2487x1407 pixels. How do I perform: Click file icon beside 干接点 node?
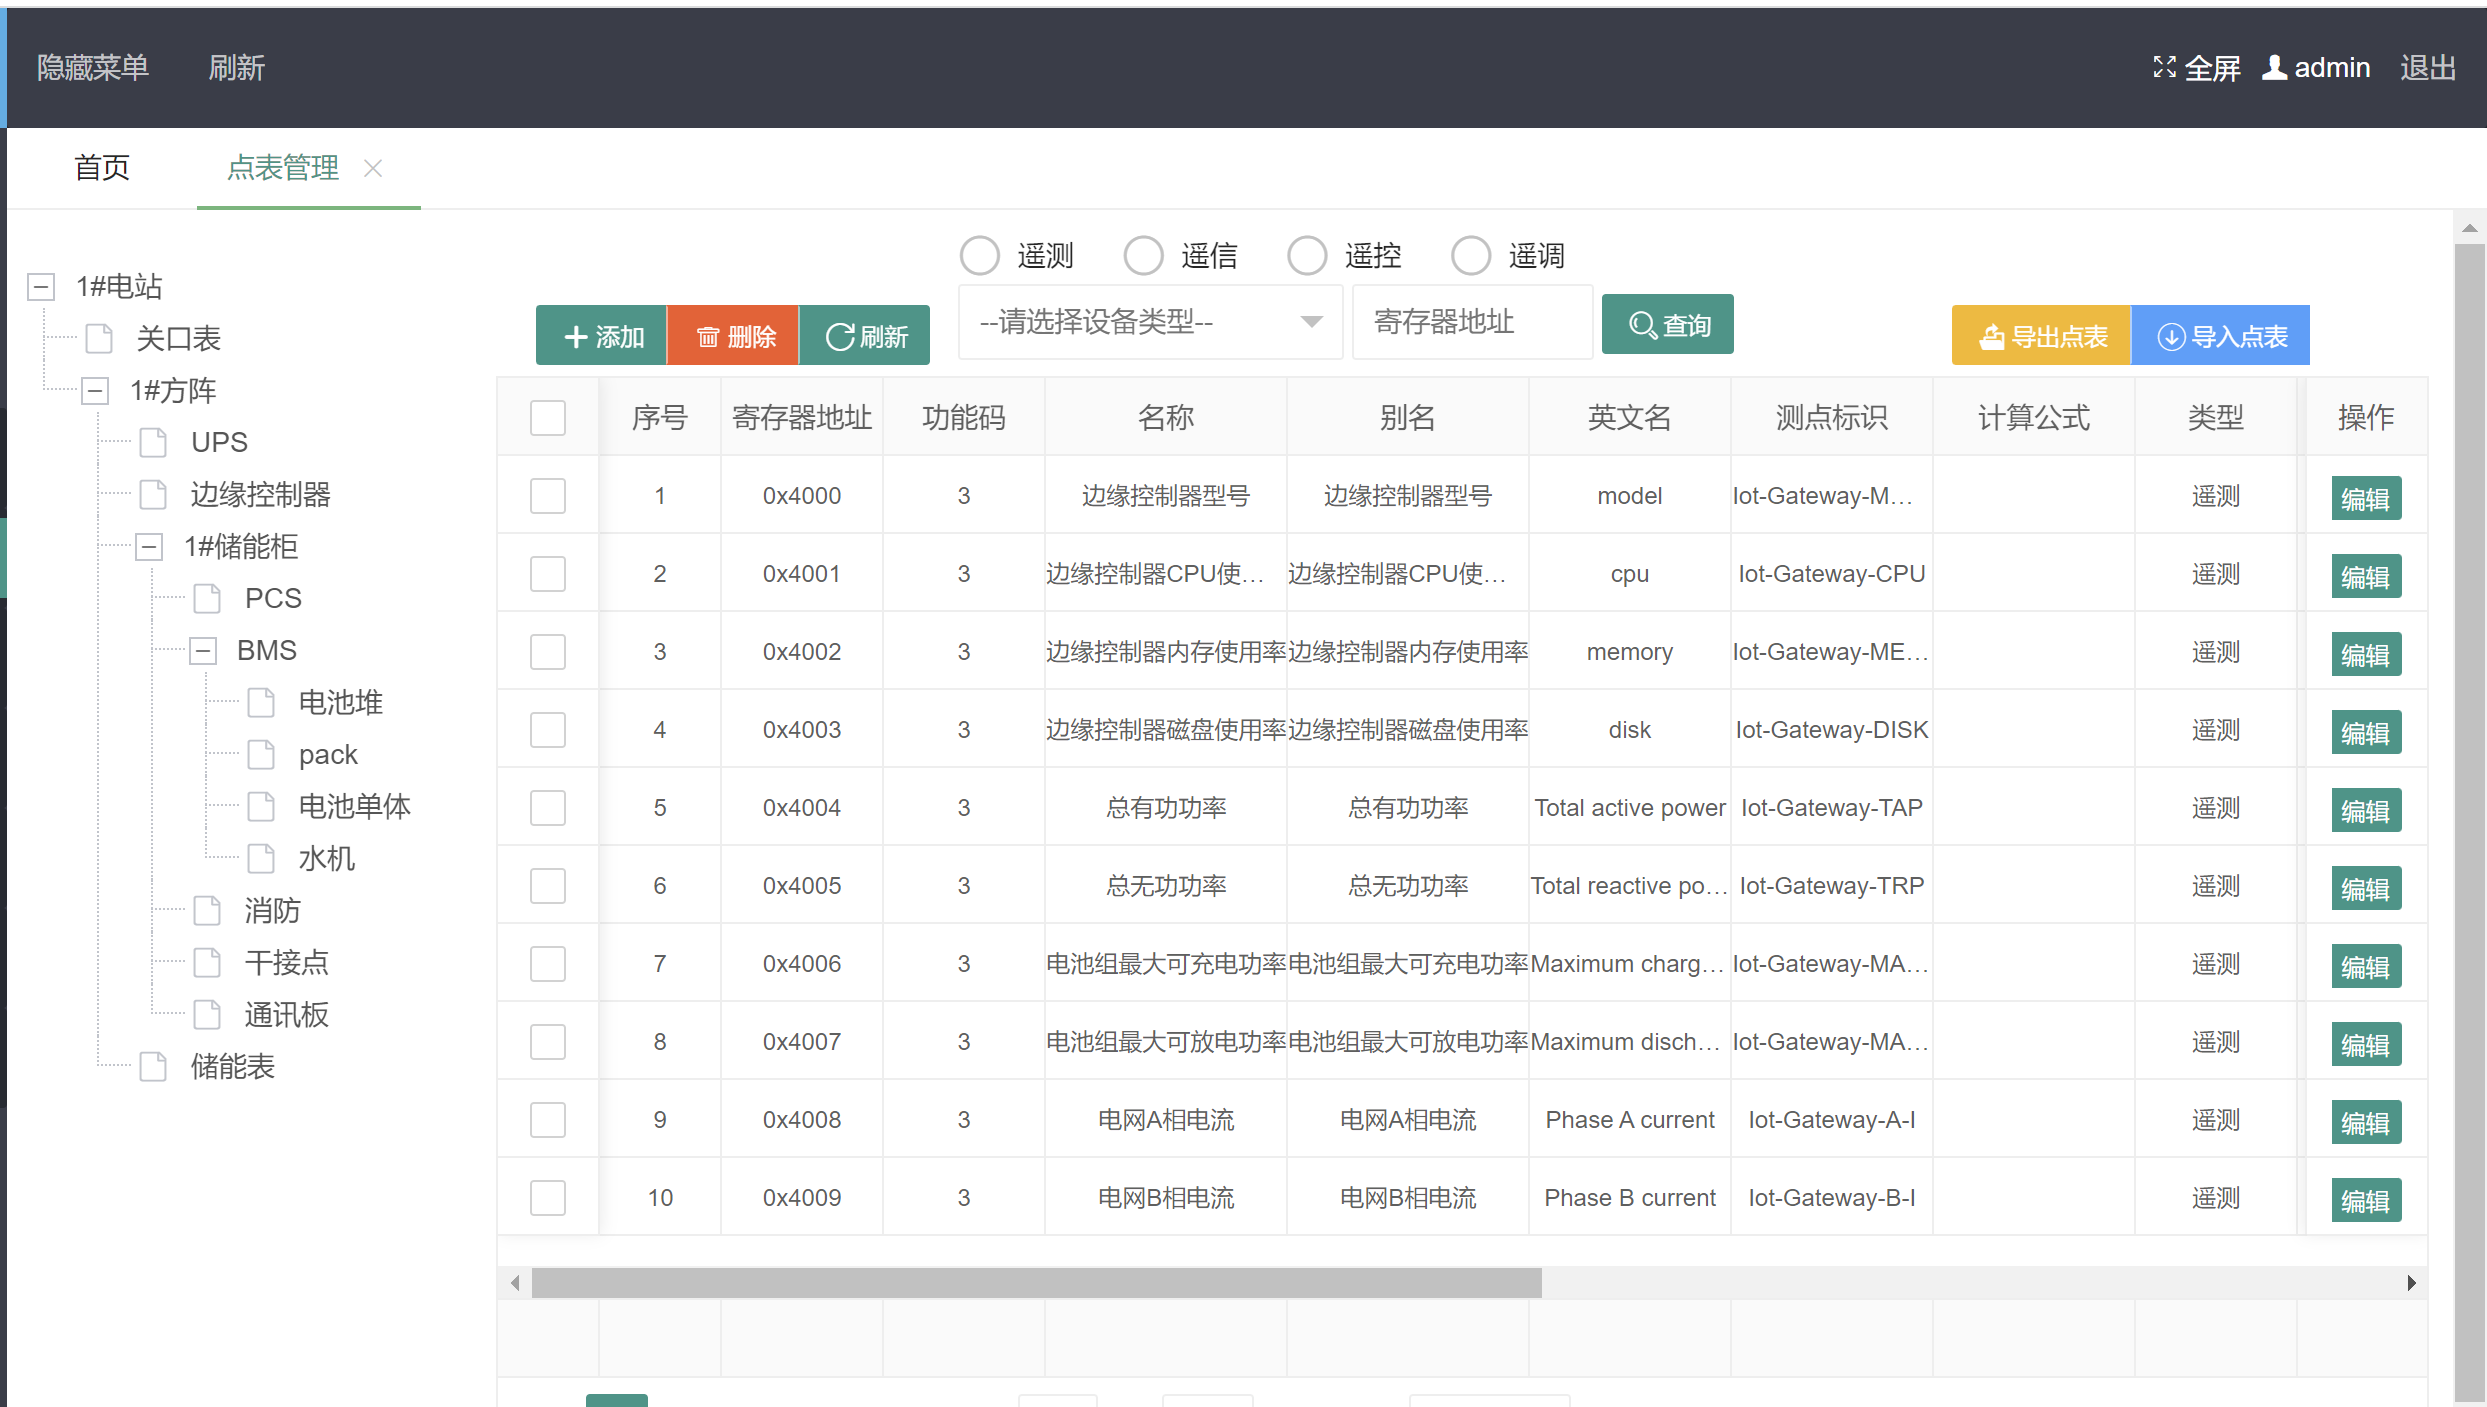pos(207,962)
